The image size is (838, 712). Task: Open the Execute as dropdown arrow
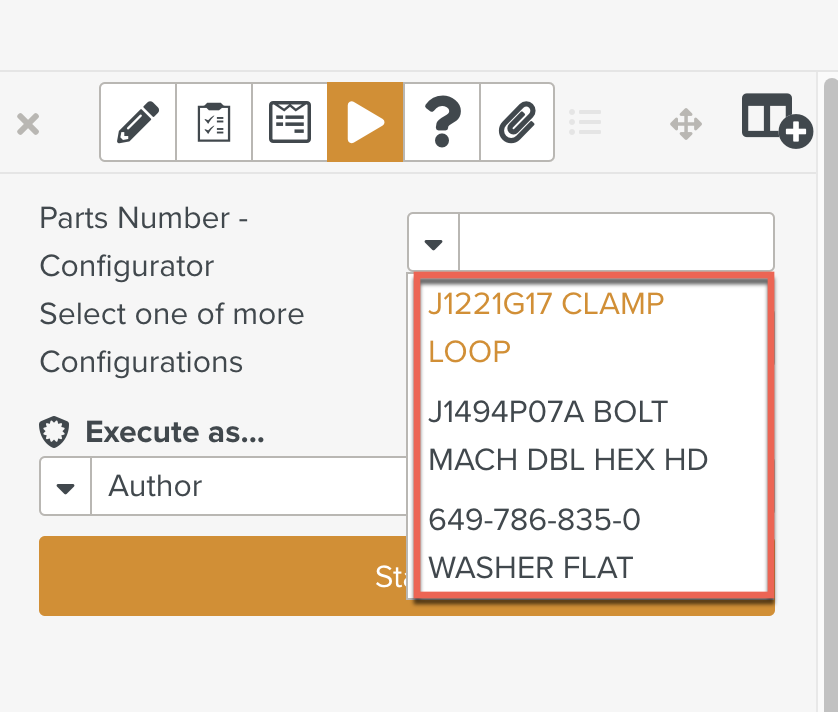[65, 486]
